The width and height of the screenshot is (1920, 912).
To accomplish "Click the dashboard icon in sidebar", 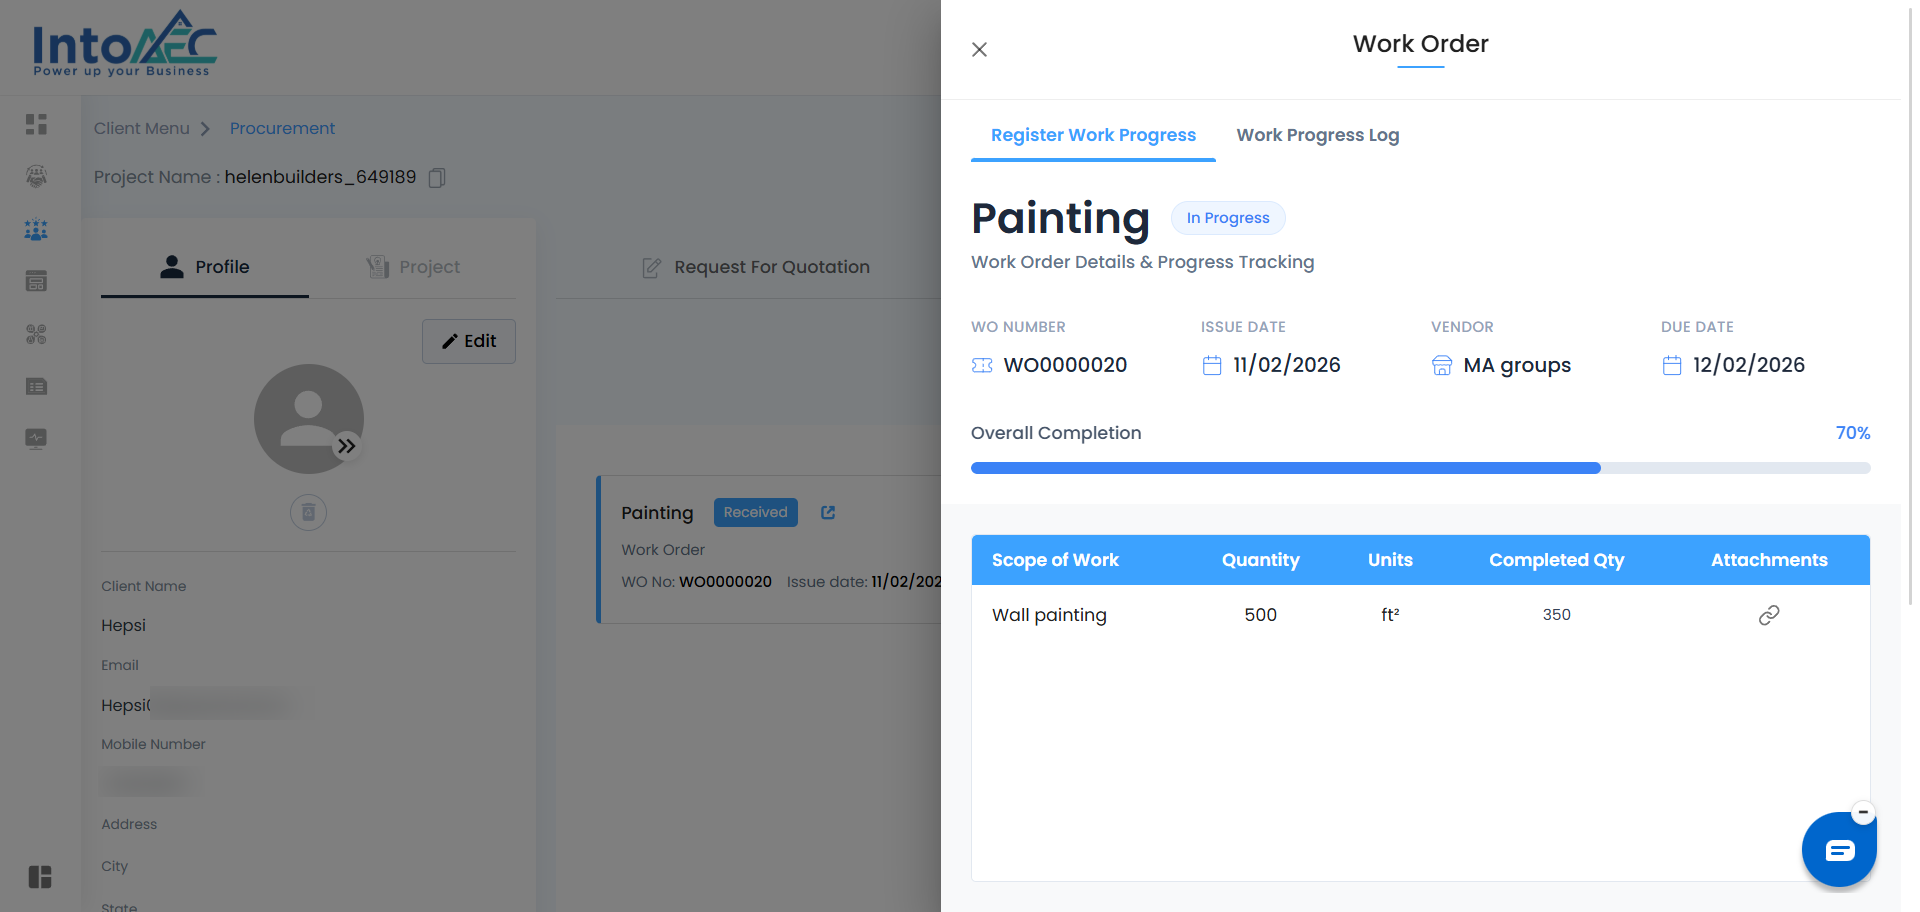I will [x=36, y=124].
